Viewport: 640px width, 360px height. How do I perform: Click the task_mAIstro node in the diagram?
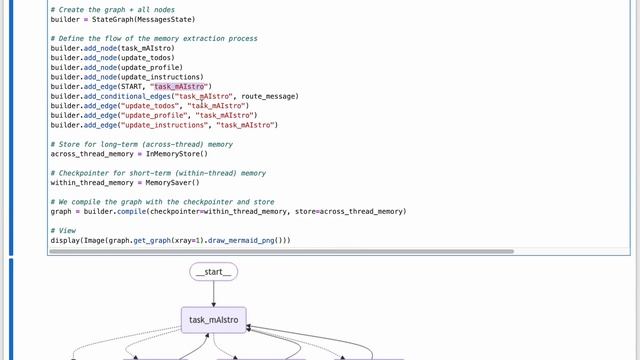tap(214, 320)
